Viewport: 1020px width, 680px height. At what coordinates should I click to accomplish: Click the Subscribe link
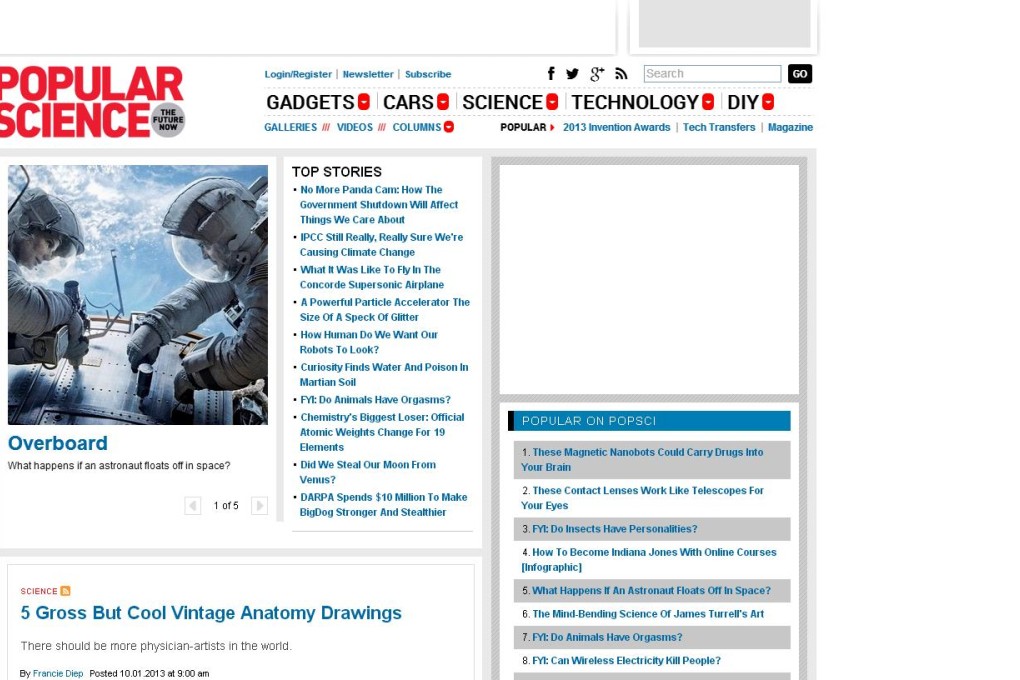(428, 74)
